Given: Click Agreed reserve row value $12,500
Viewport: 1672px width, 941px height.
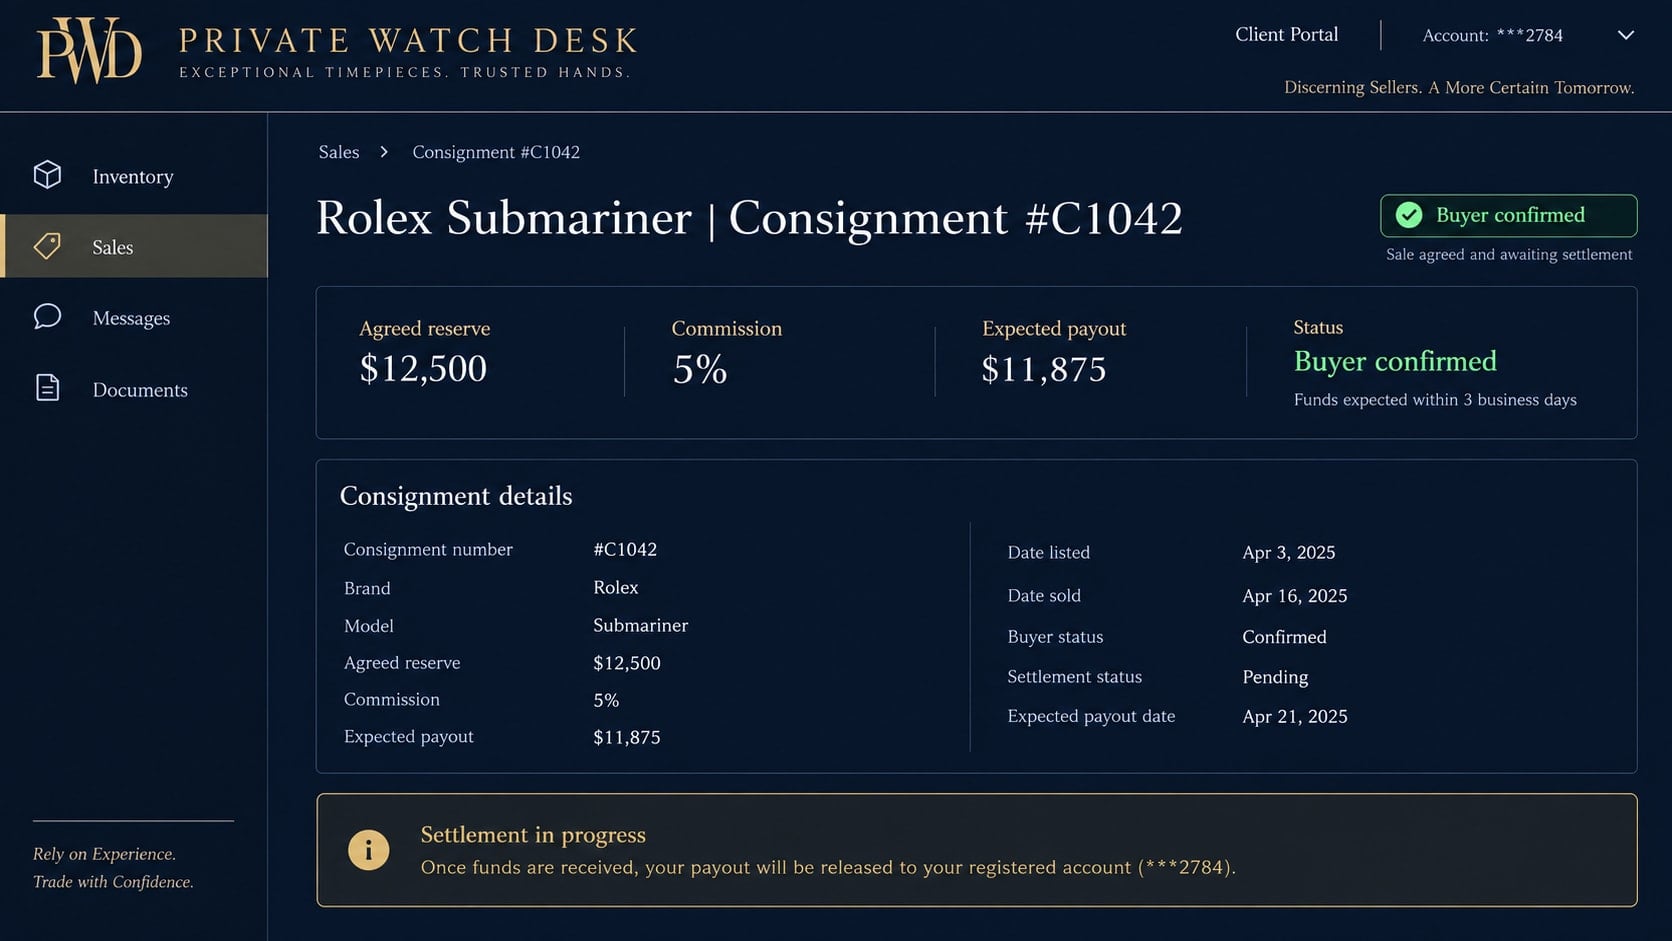Looking at the screenshot, I should [627, 663].
